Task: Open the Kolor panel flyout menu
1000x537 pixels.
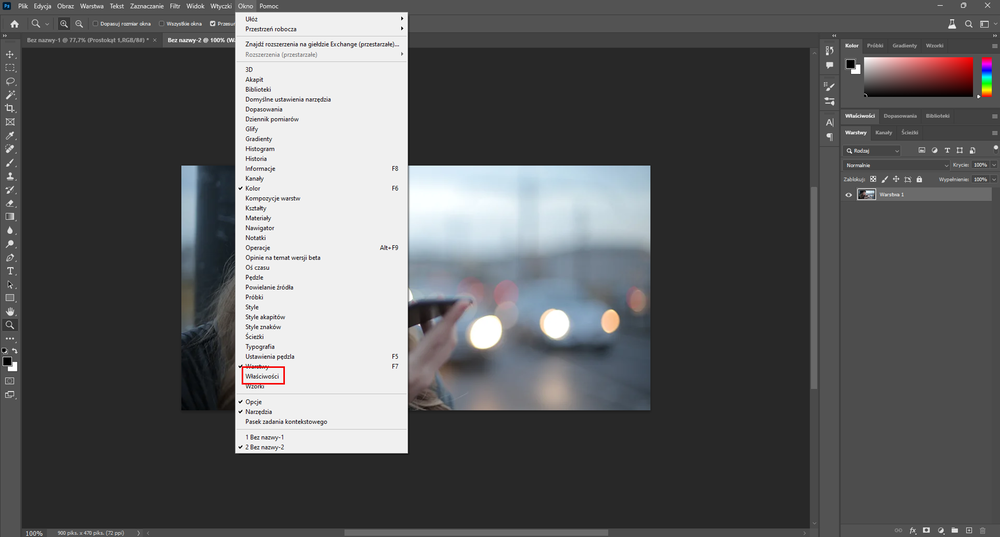Action: tap(994, 46)
